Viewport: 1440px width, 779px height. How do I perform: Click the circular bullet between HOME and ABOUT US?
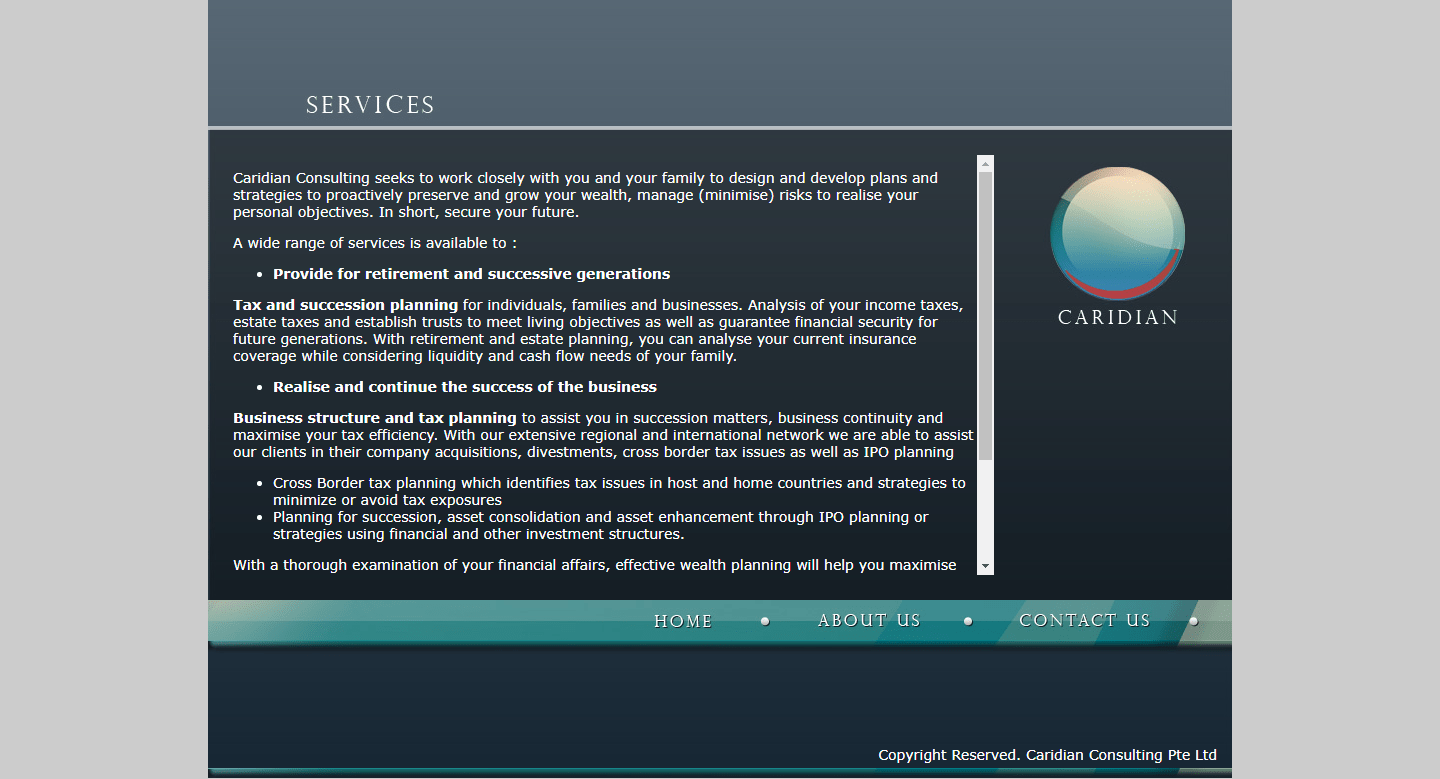point(765,621)
